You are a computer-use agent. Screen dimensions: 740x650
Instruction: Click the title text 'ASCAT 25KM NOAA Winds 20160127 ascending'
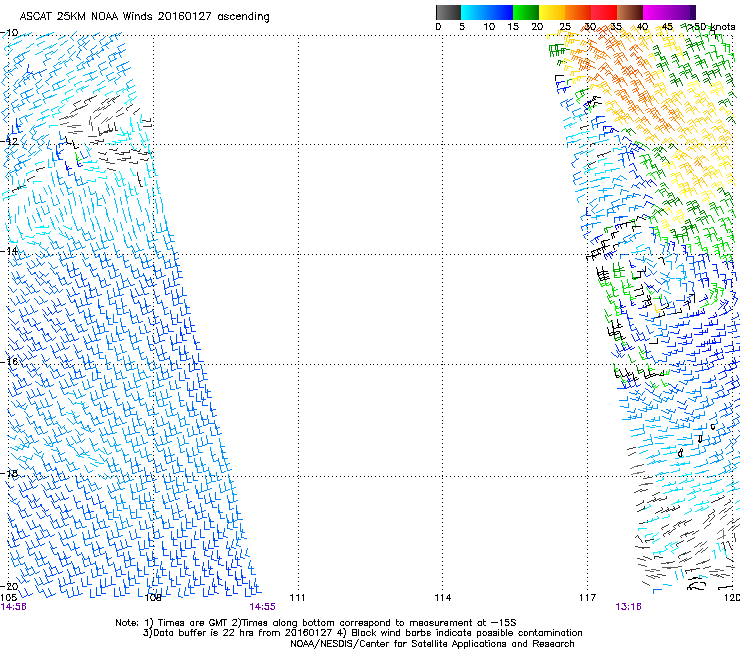(144, 17)
